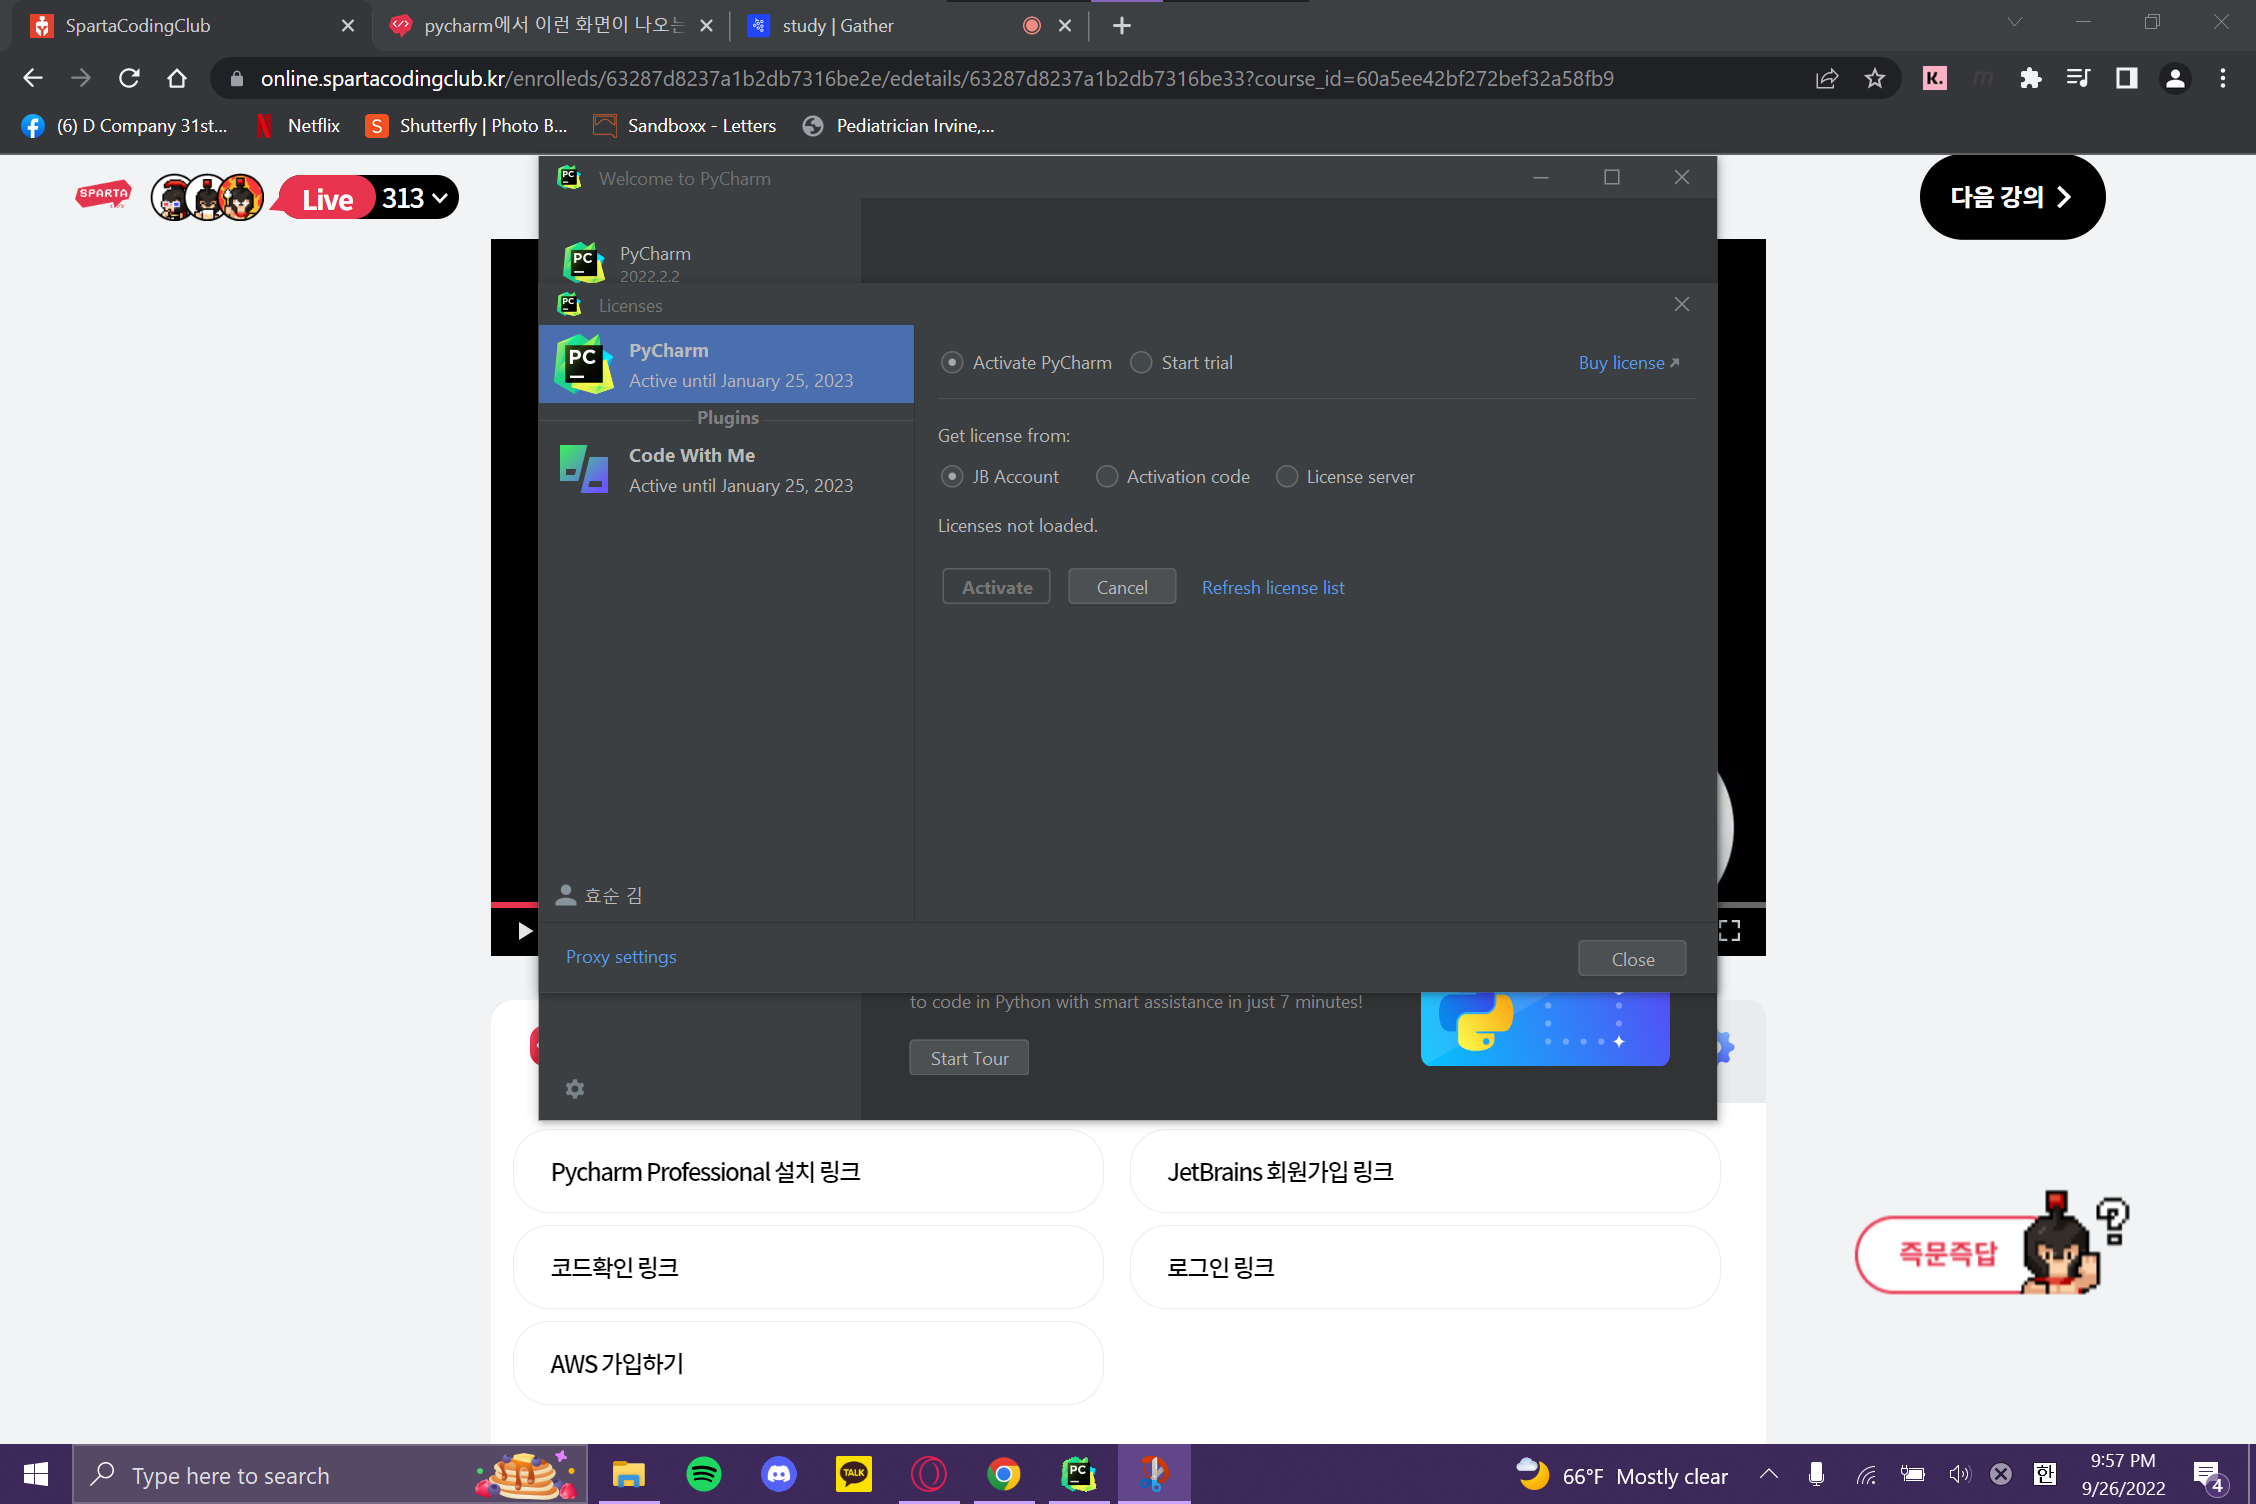Share this page from the address bar
The height and width of the screenshot is (1504, 2256).
pos(1827,78)
